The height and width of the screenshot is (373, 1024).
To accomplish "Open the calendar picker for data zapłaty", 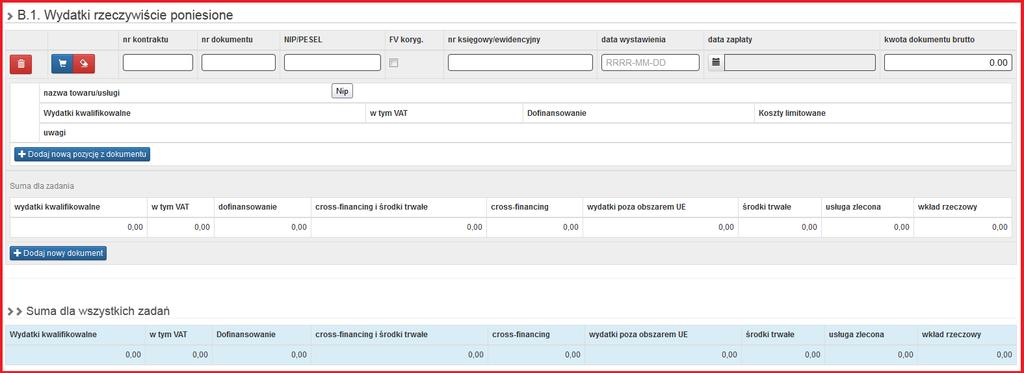I will tap(716, 62).
